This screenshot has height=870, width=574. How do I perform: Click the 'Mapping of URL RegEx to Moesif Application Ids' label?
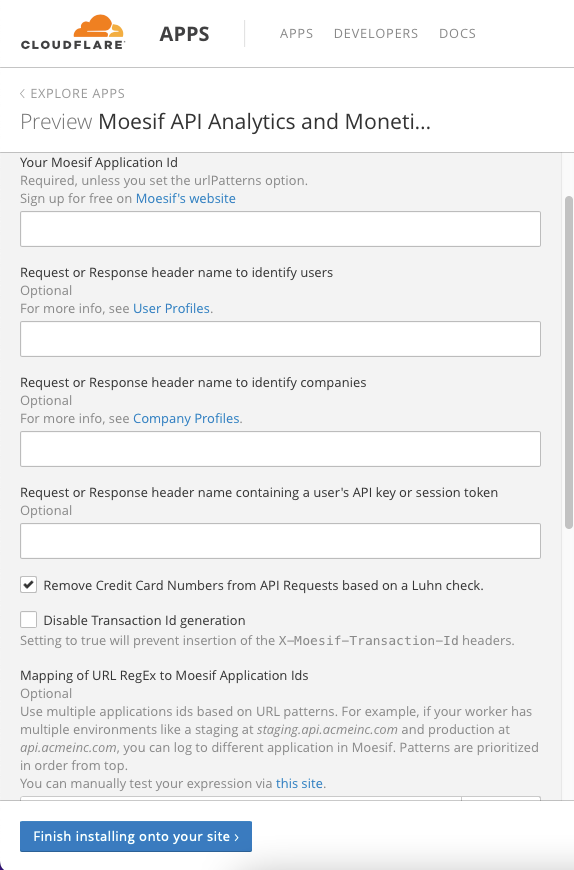pos(164,675)
